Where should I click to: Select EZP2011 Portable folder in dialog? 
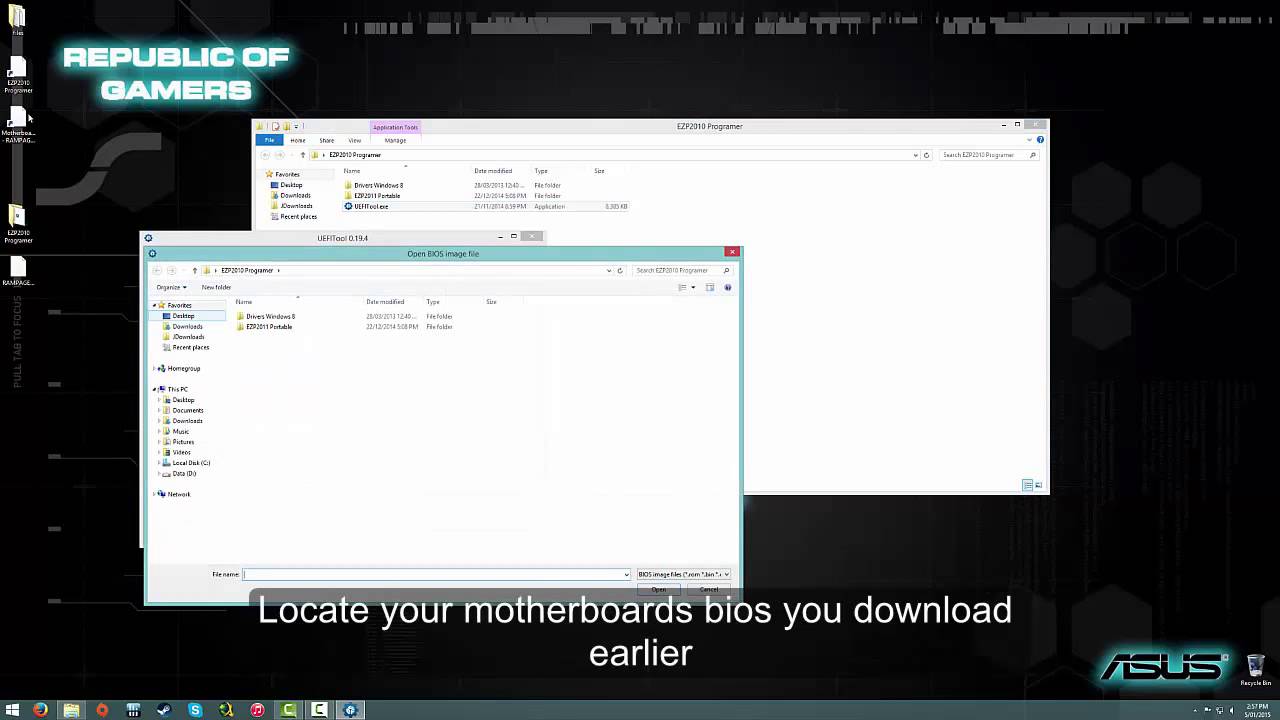pyautogui.click(x=269, y=327)
